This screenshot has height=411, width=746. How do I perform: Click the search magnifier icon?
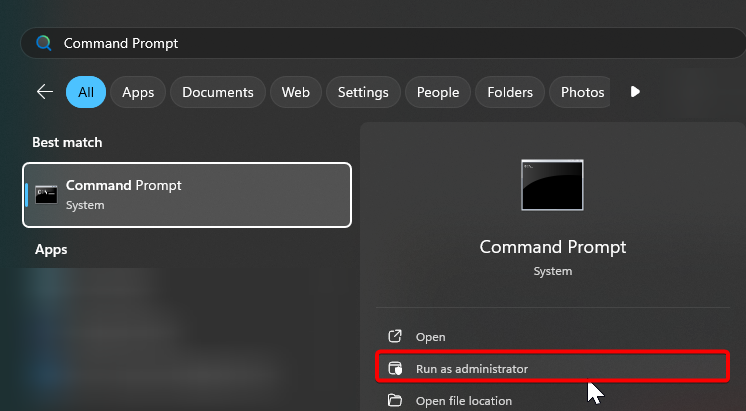tap(44, 43)
